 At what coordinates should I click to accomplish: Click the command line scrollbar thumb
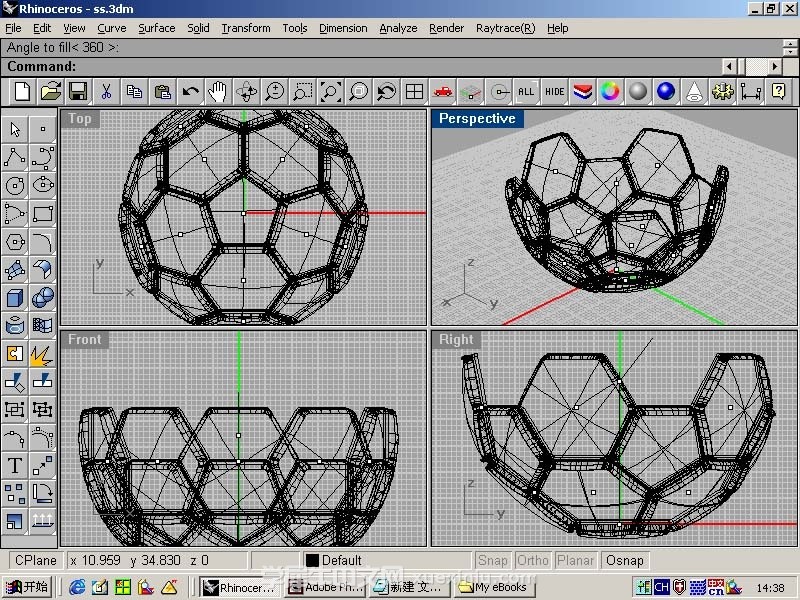[x=742, y=66]
